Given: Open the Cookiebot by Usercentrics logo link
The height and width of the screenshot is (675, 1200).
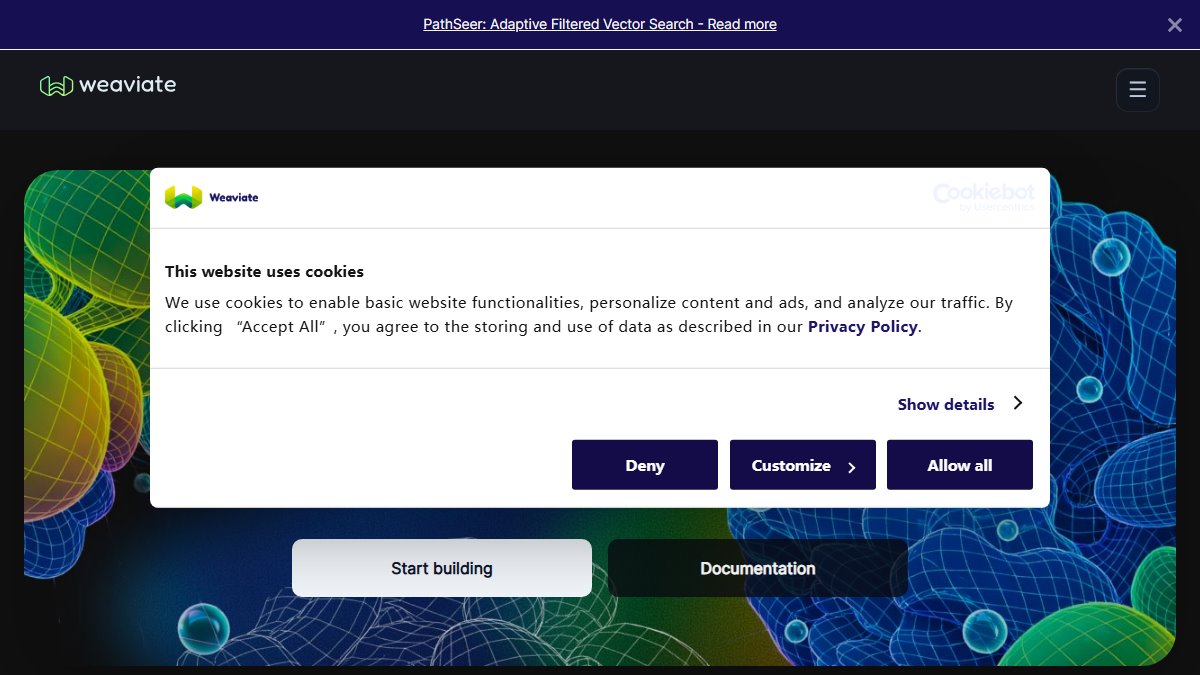Looking at the screenshot, I should (984, 197).
